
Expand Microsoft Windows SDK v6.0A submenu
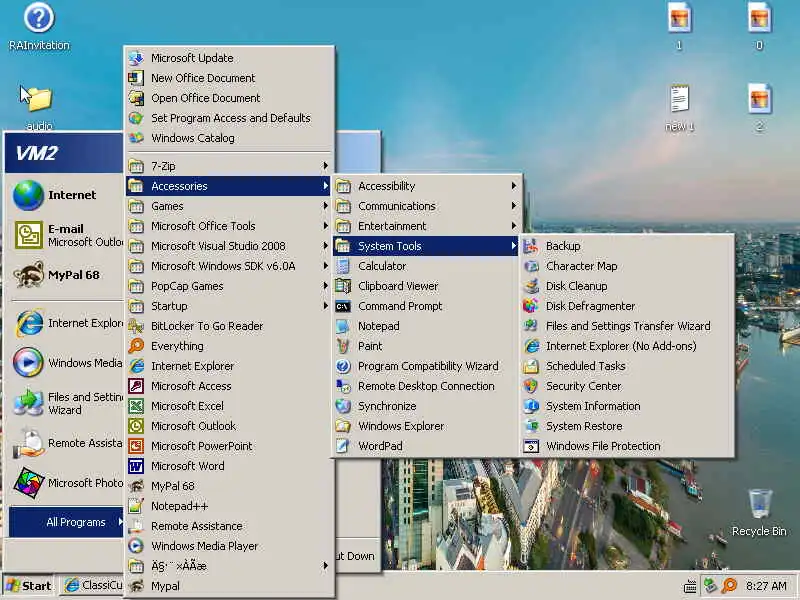[229, 266]
